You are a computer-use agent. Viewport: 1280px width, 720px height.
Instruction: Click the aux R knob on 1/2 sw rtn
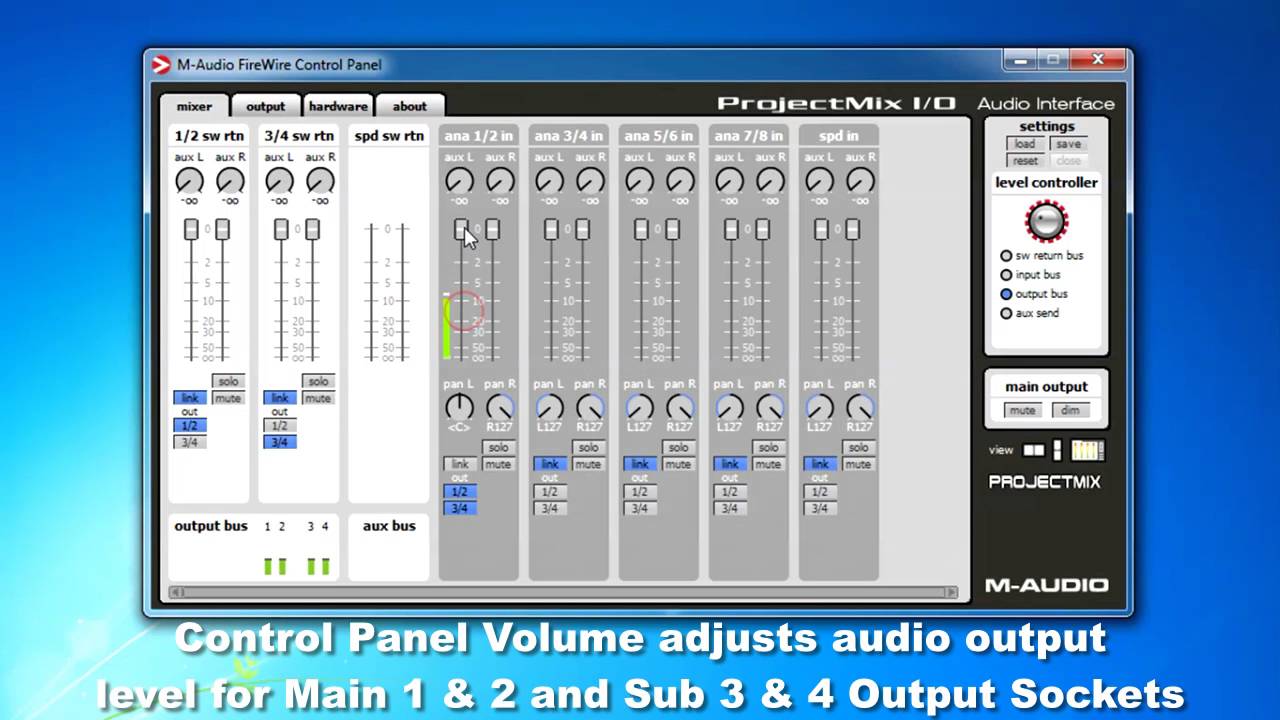pyautogui.click(x=230, y=181)
